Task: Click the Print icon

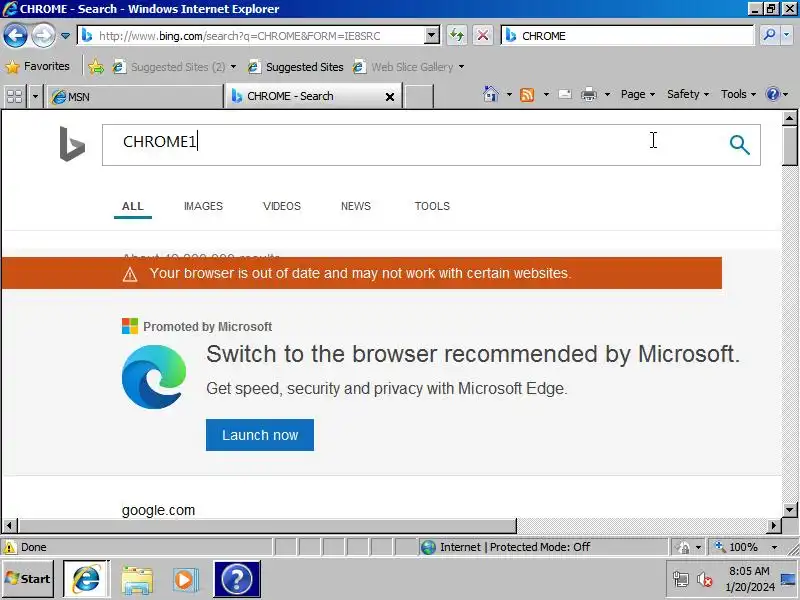Action: (x=589, y=94)
